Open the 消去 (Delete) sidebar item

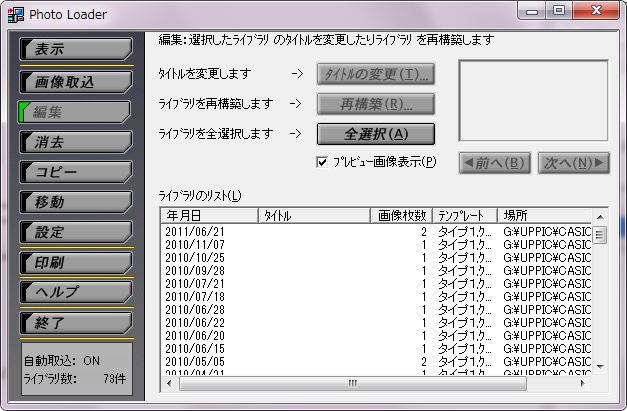[x=76, y=141]
